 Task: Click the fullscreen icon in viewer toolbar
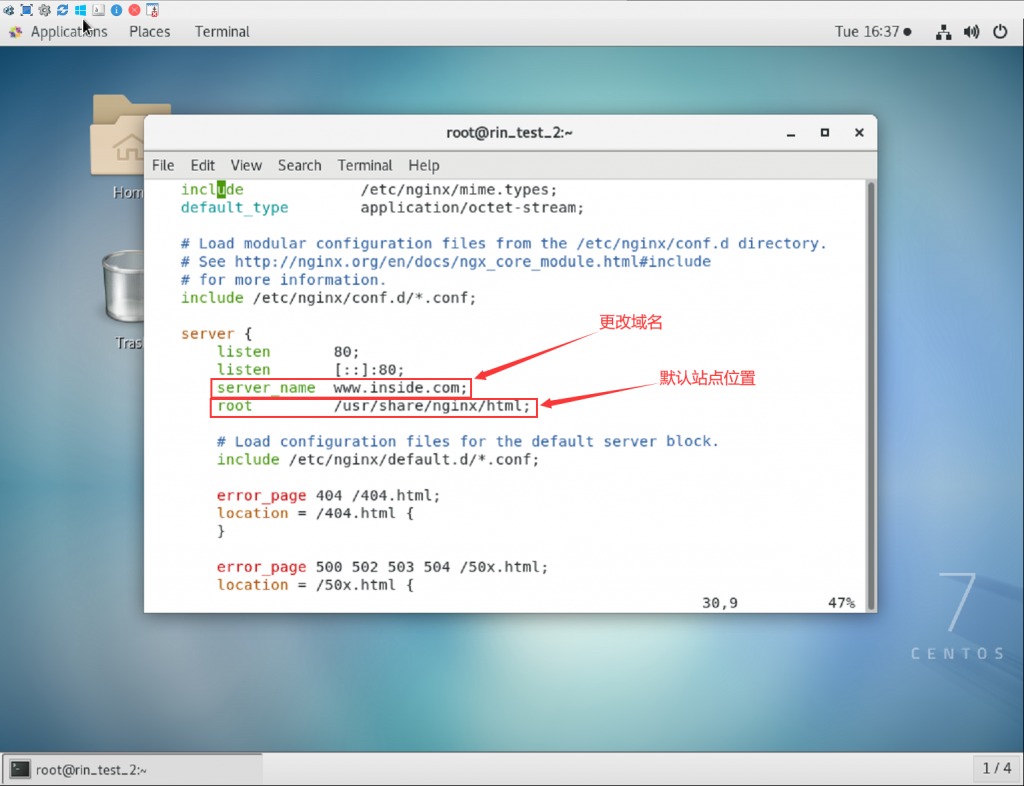pos(27,10)
